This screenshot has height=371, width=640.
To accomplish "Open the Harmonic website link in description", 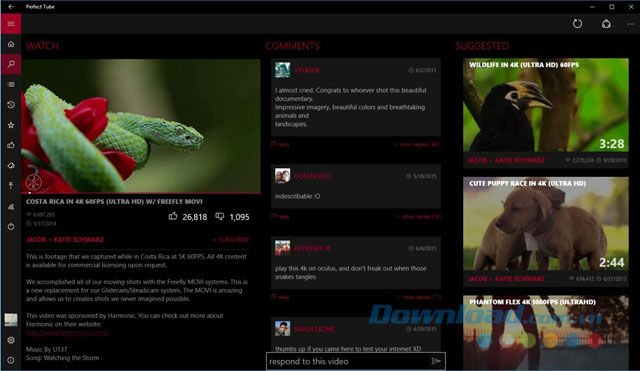I will tap(68, 333).
